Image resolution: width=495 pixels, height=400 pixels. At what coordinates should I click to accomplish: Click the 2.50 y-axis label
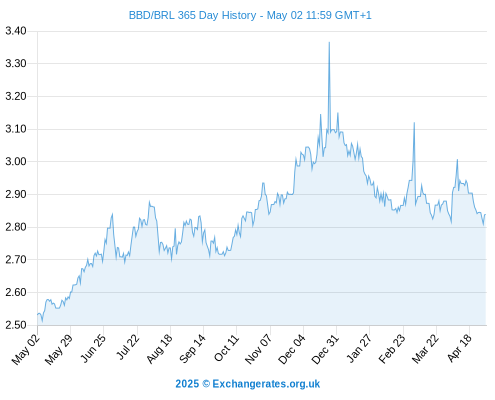[x=16, y=325]
